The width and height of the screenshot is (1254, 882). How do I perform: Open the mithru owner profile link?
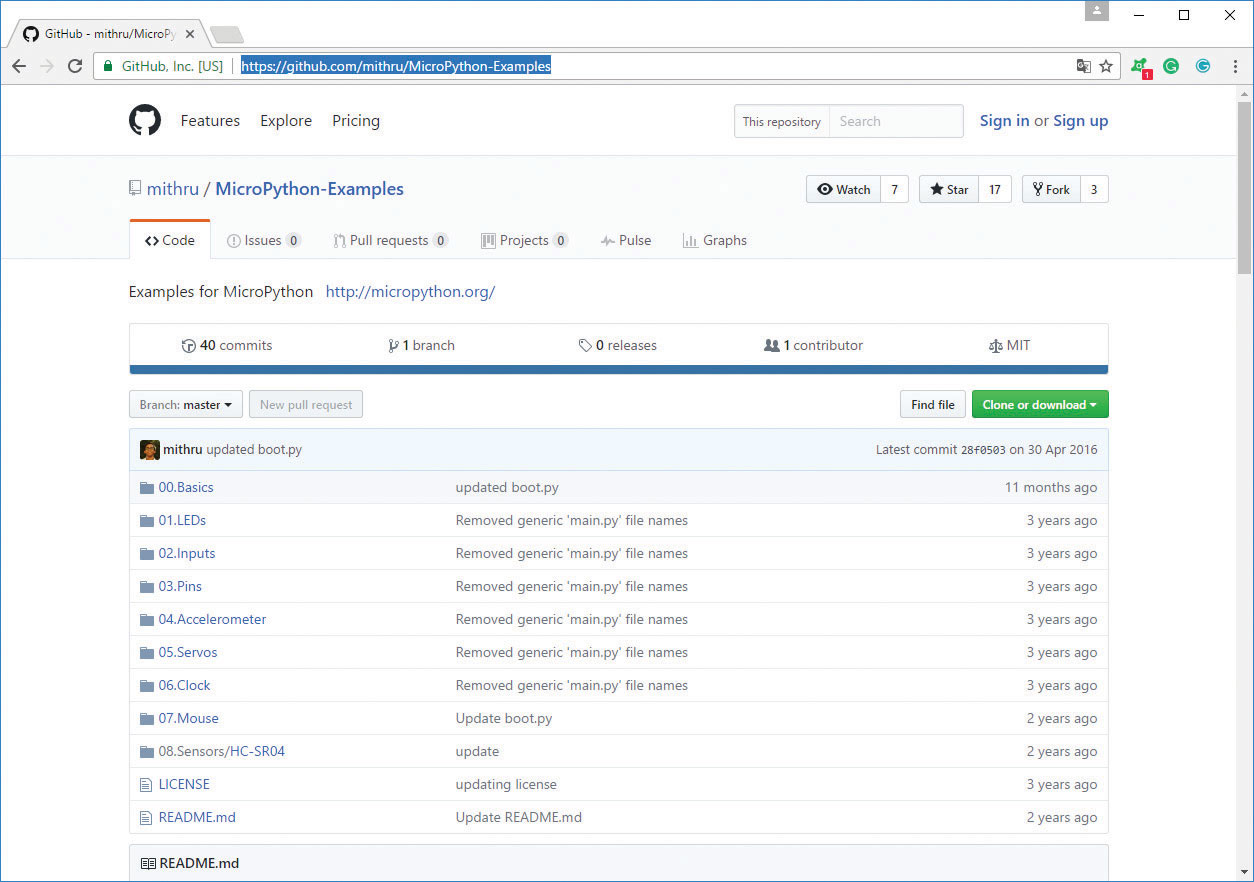[x=173, y=189]
